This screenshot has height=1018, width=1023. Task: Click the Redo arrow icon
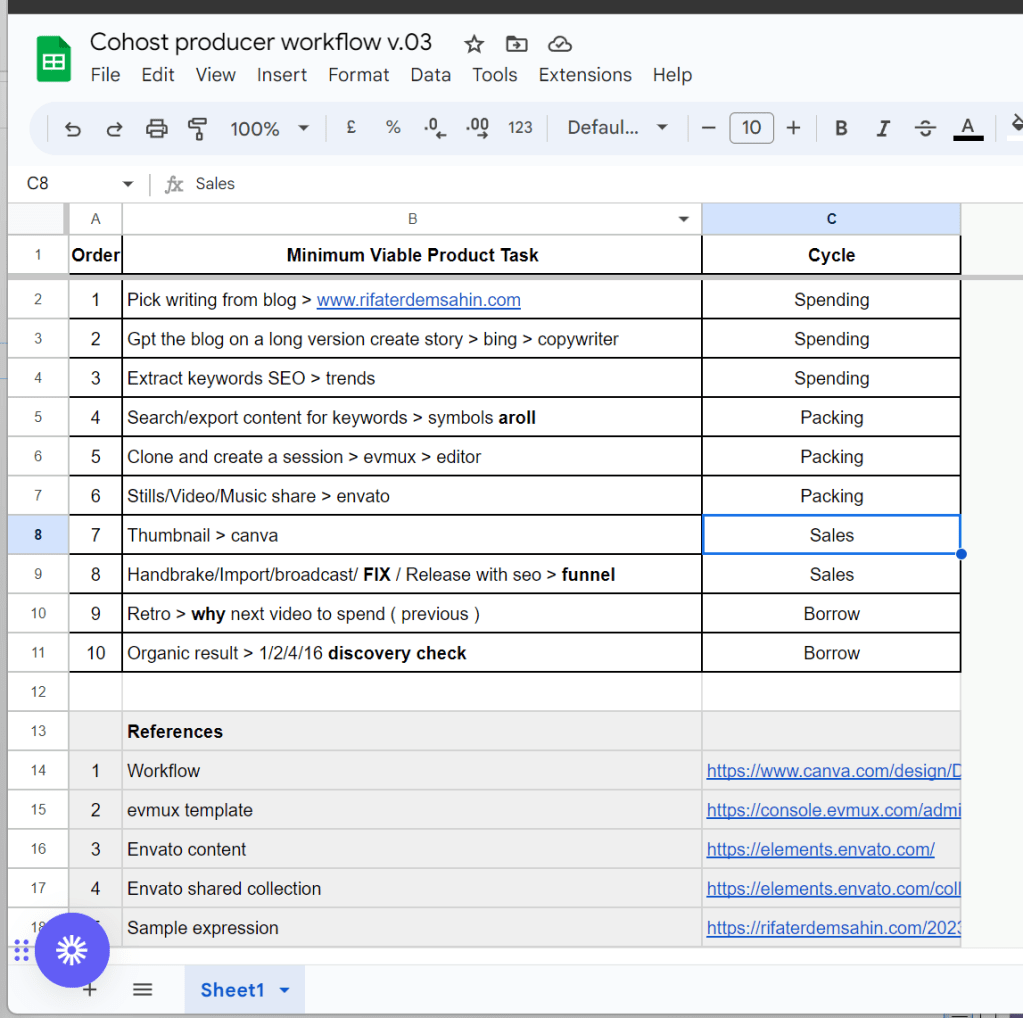114,129
